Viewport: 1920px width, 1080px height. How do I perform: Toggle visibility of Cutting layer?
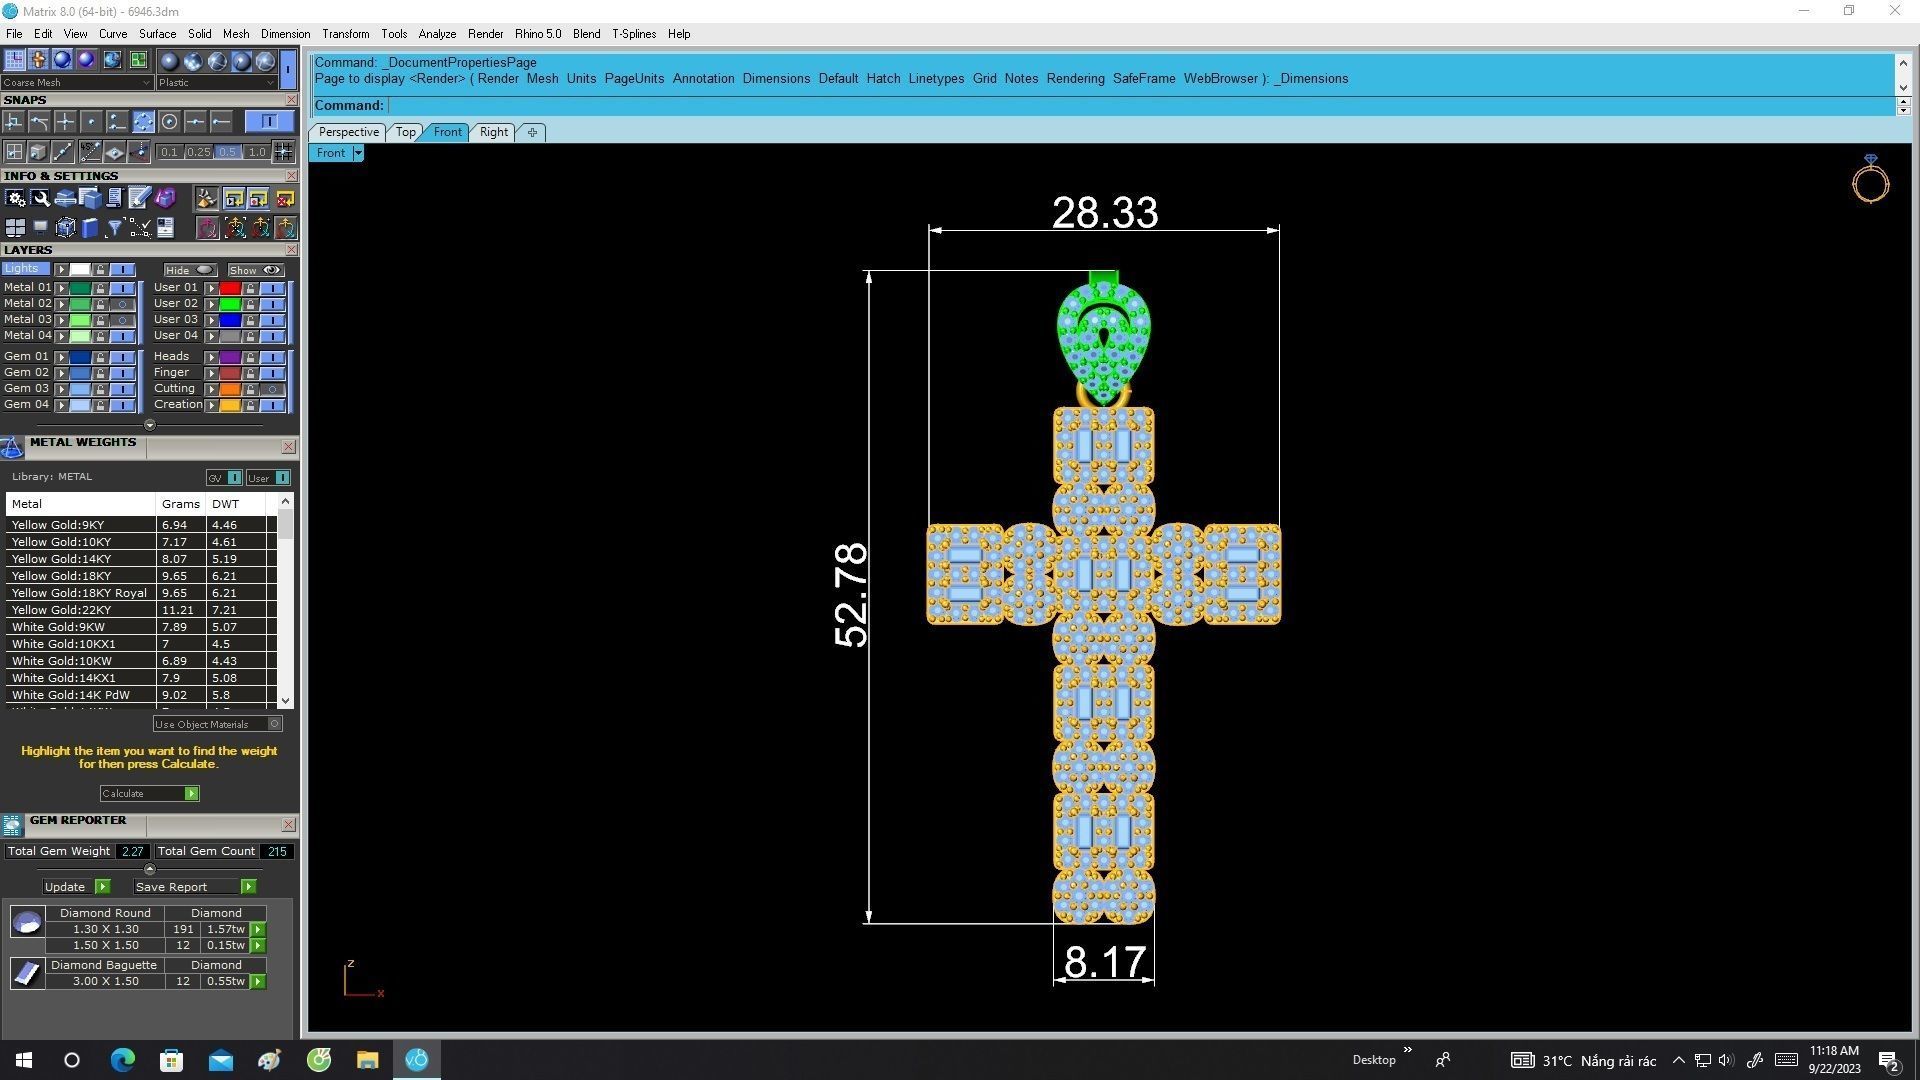point(273,389)
